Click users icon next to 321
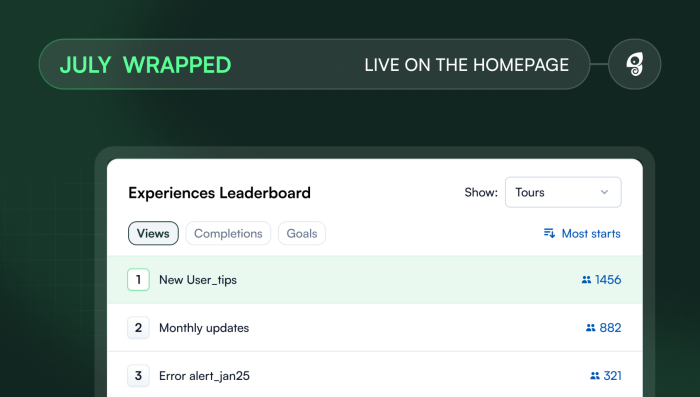 click(x=595, y=376)
